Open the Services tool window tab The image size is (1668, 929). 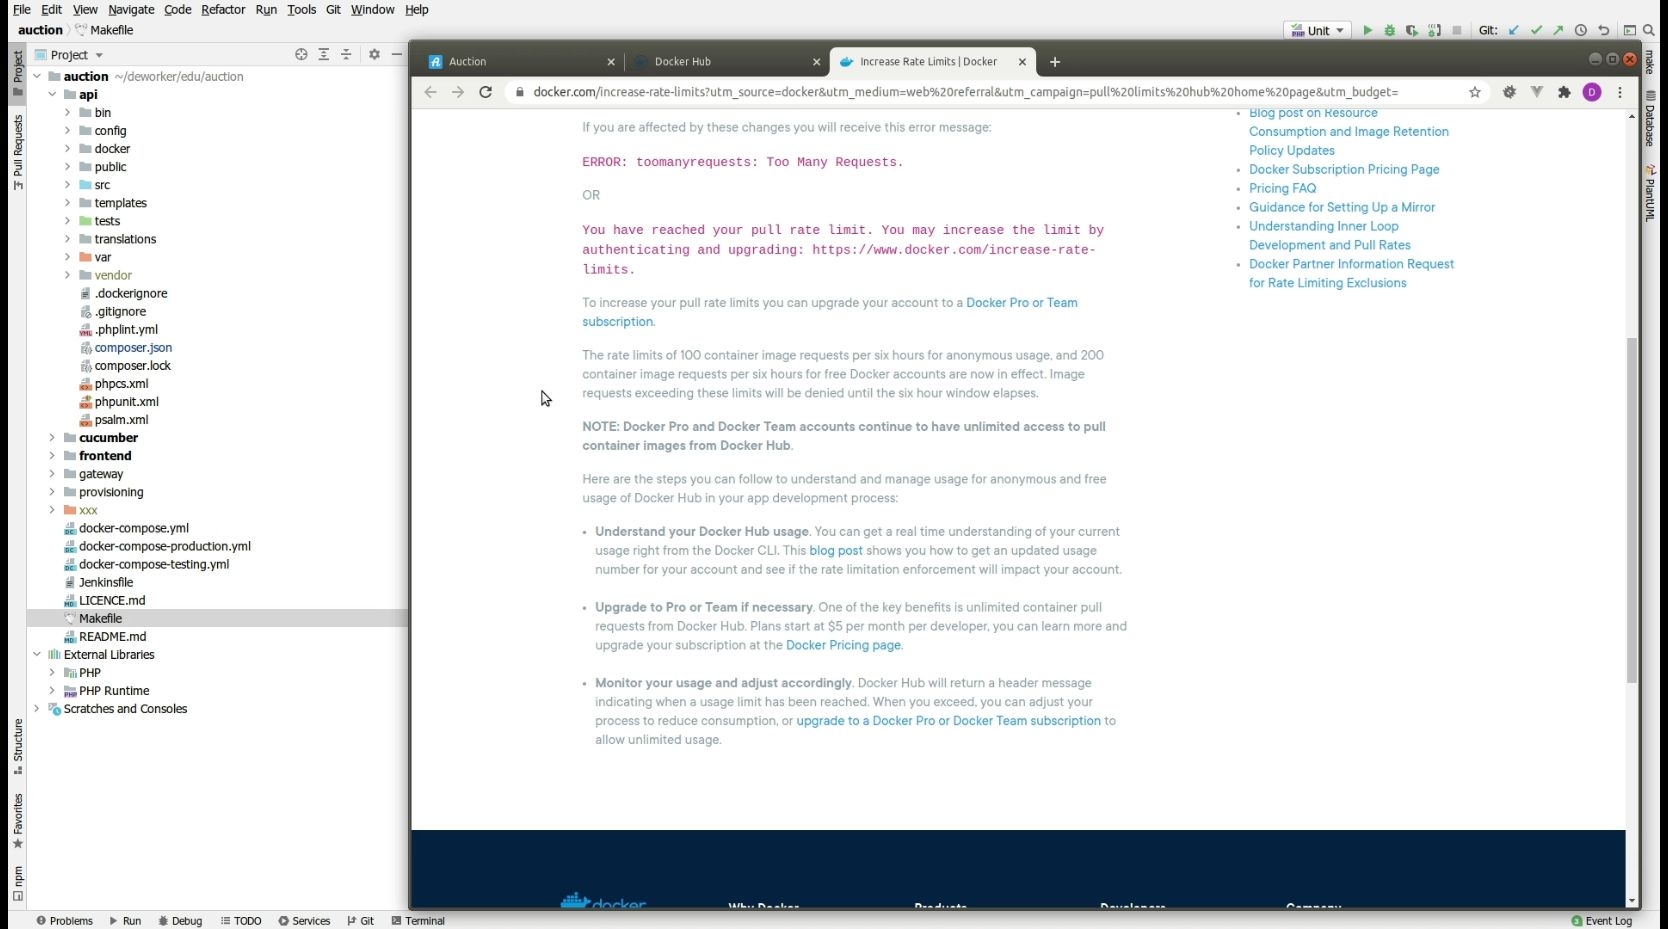coord(304,921)
